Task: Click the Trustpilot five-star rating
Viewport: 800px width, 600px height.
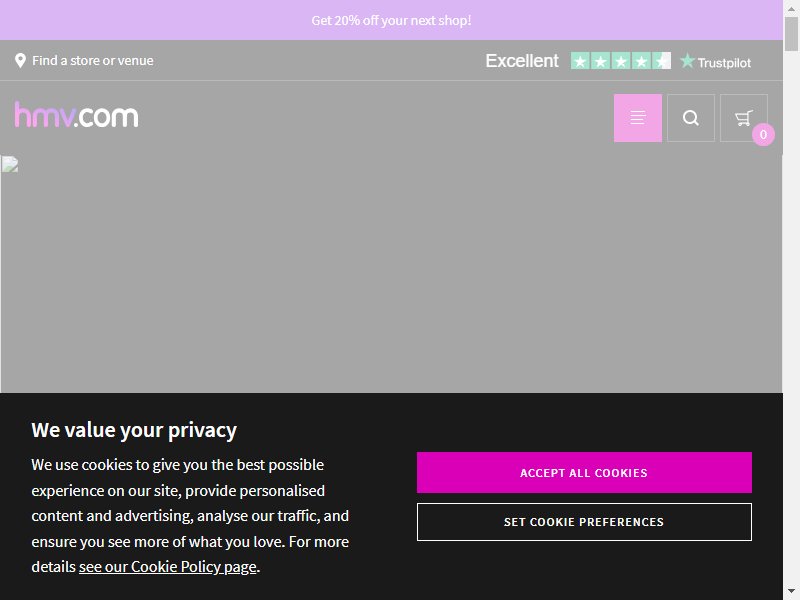Action: coord(620,61)
